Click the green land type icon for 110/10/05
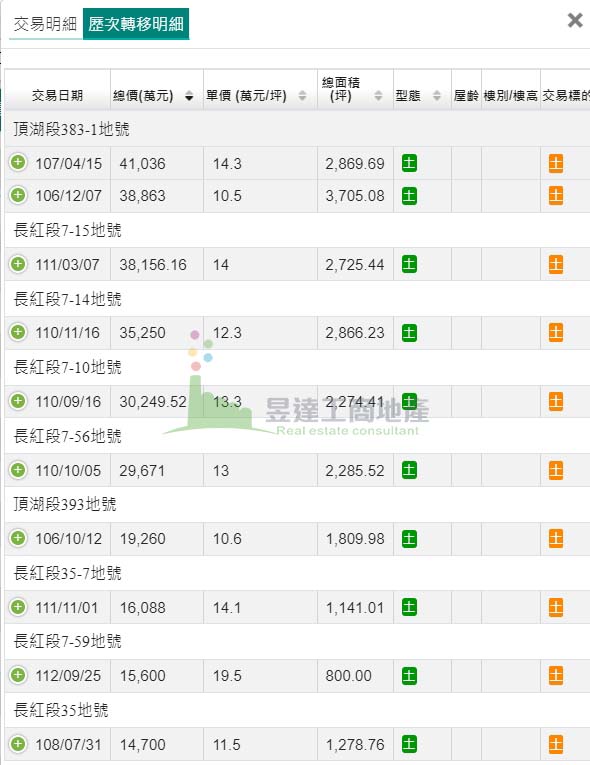The height and width of the screenshot is (765, 590). [409, 470]
